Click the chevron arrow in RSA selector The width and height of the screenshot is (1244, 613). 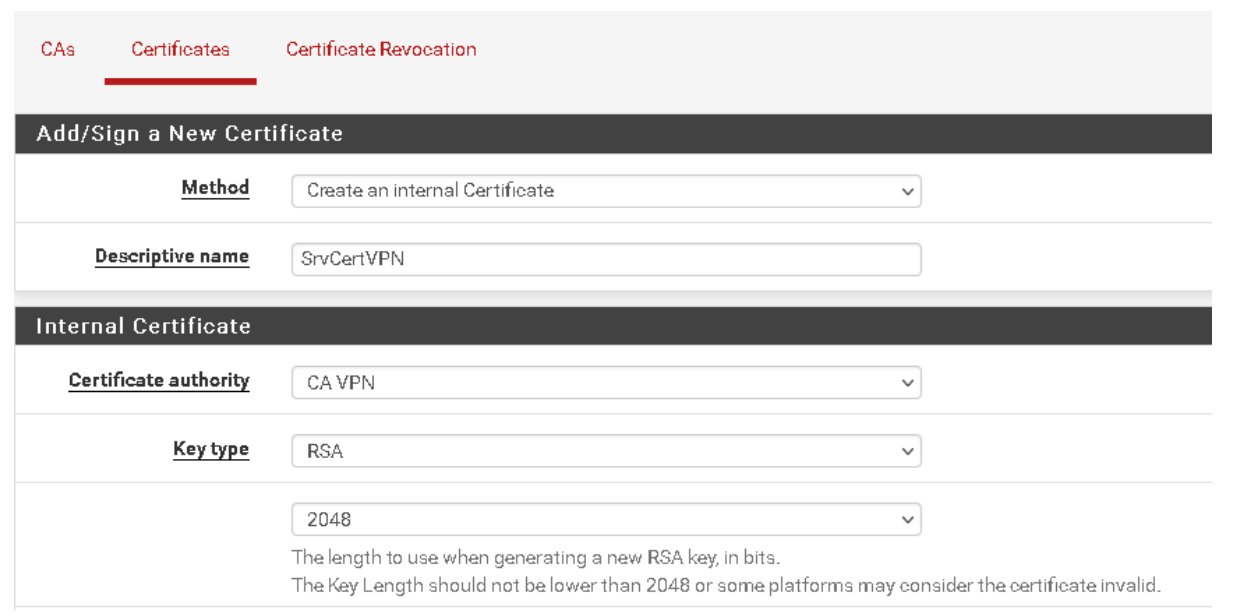point(907,451)
